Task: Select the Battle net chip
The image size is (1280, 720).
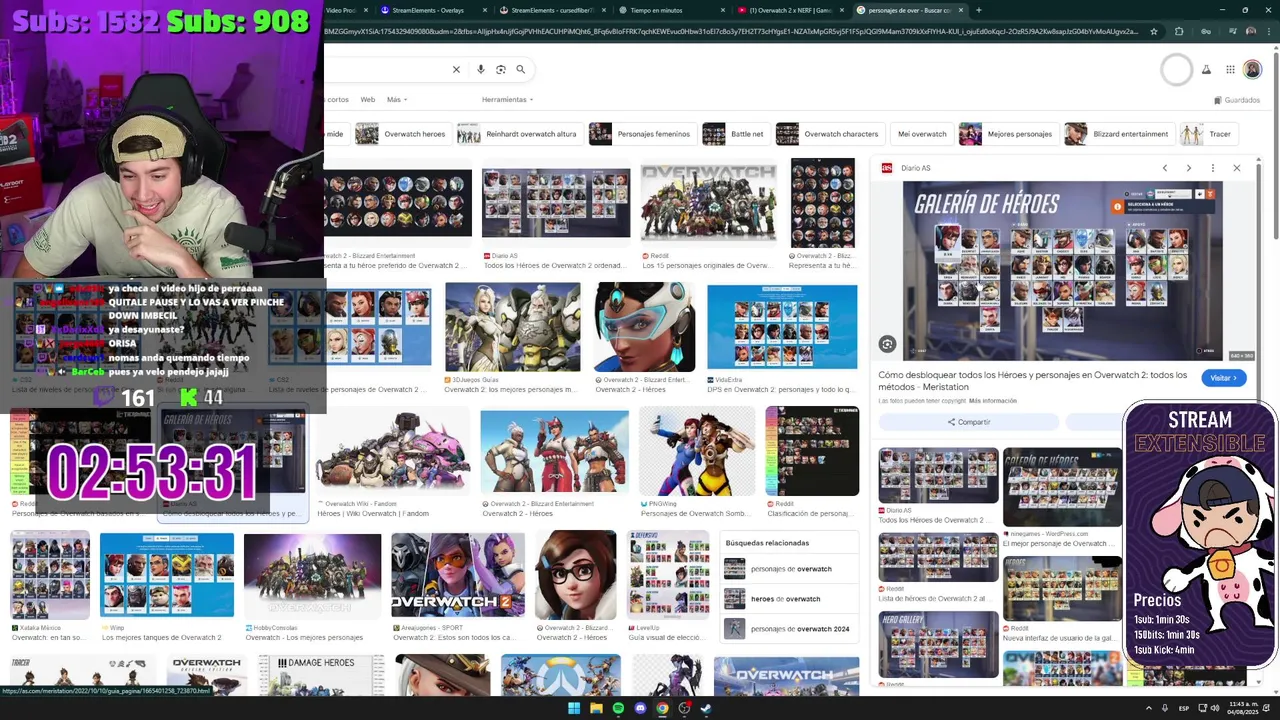Action: coord(735,134)
